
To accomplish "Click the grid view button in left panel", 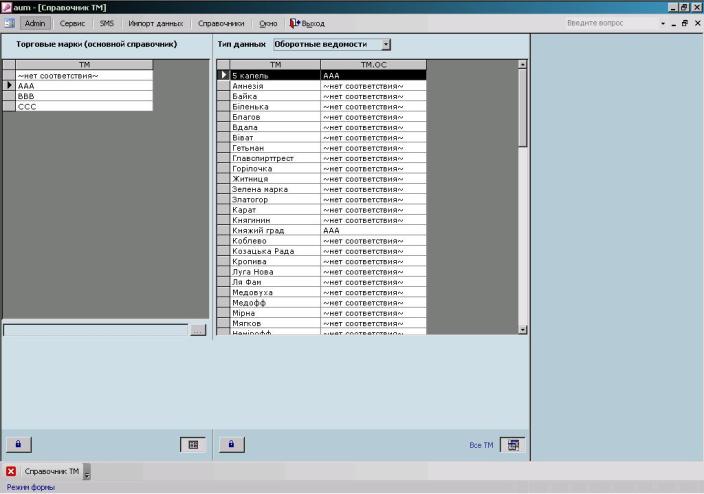I will 193,445.
